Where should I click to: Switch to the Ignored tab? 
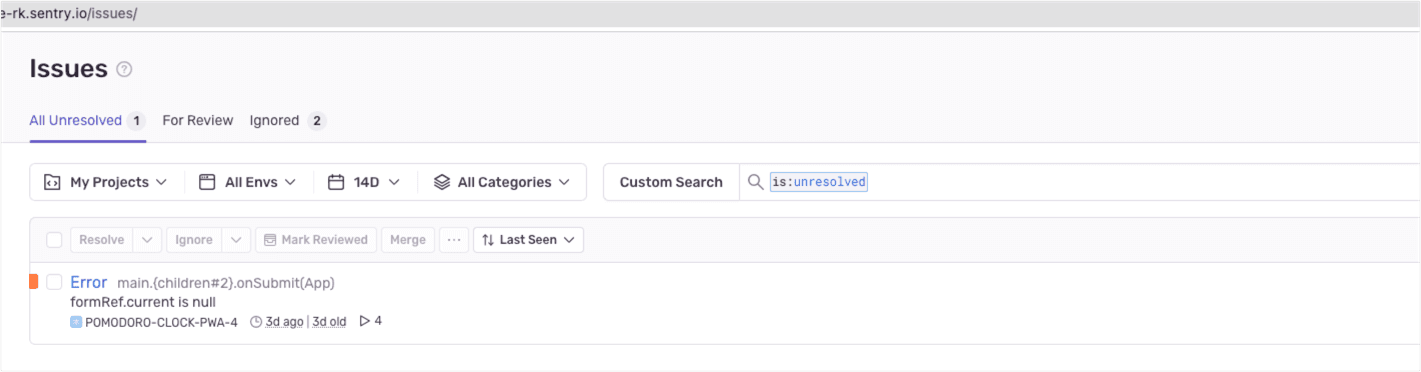287,120
